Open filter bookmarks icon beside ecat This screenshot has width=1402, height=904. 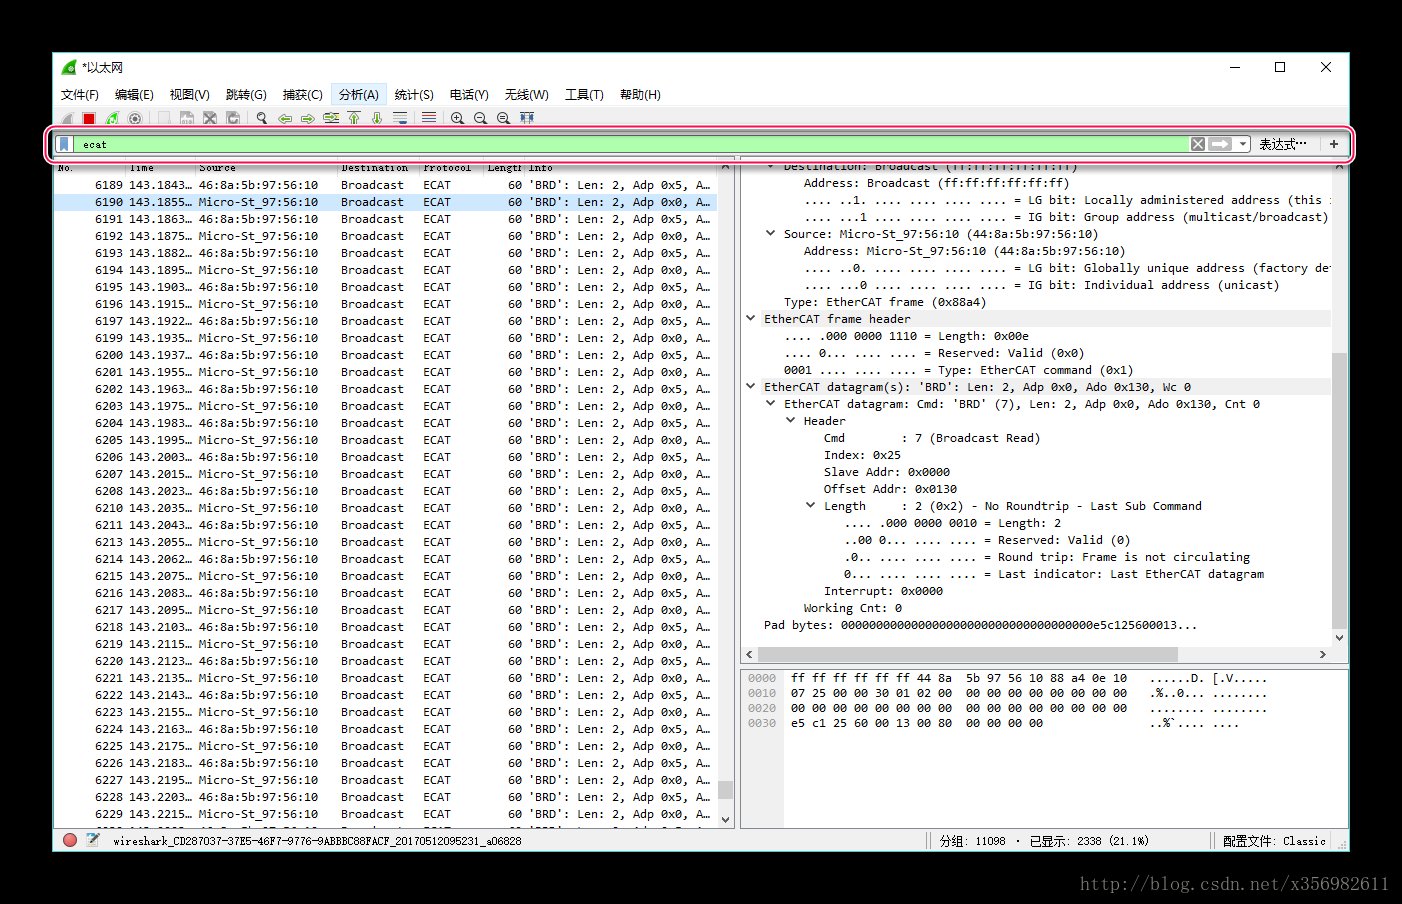(x=64, y=144)
